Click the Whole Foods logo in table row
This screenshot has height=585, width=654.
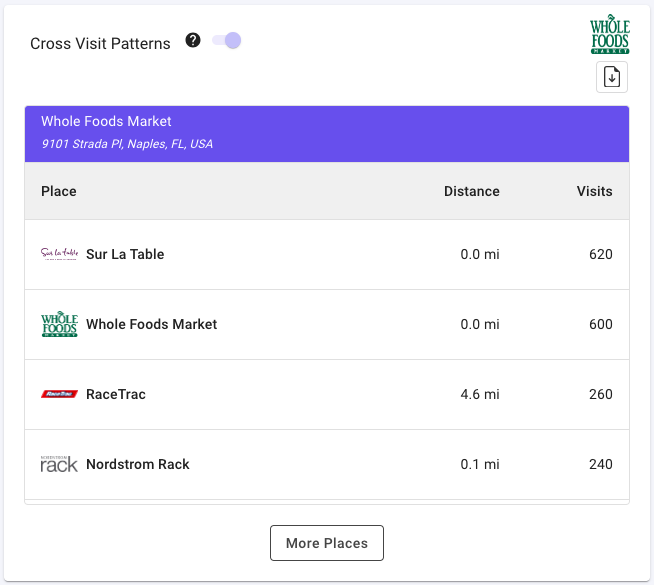click(59, 324)
